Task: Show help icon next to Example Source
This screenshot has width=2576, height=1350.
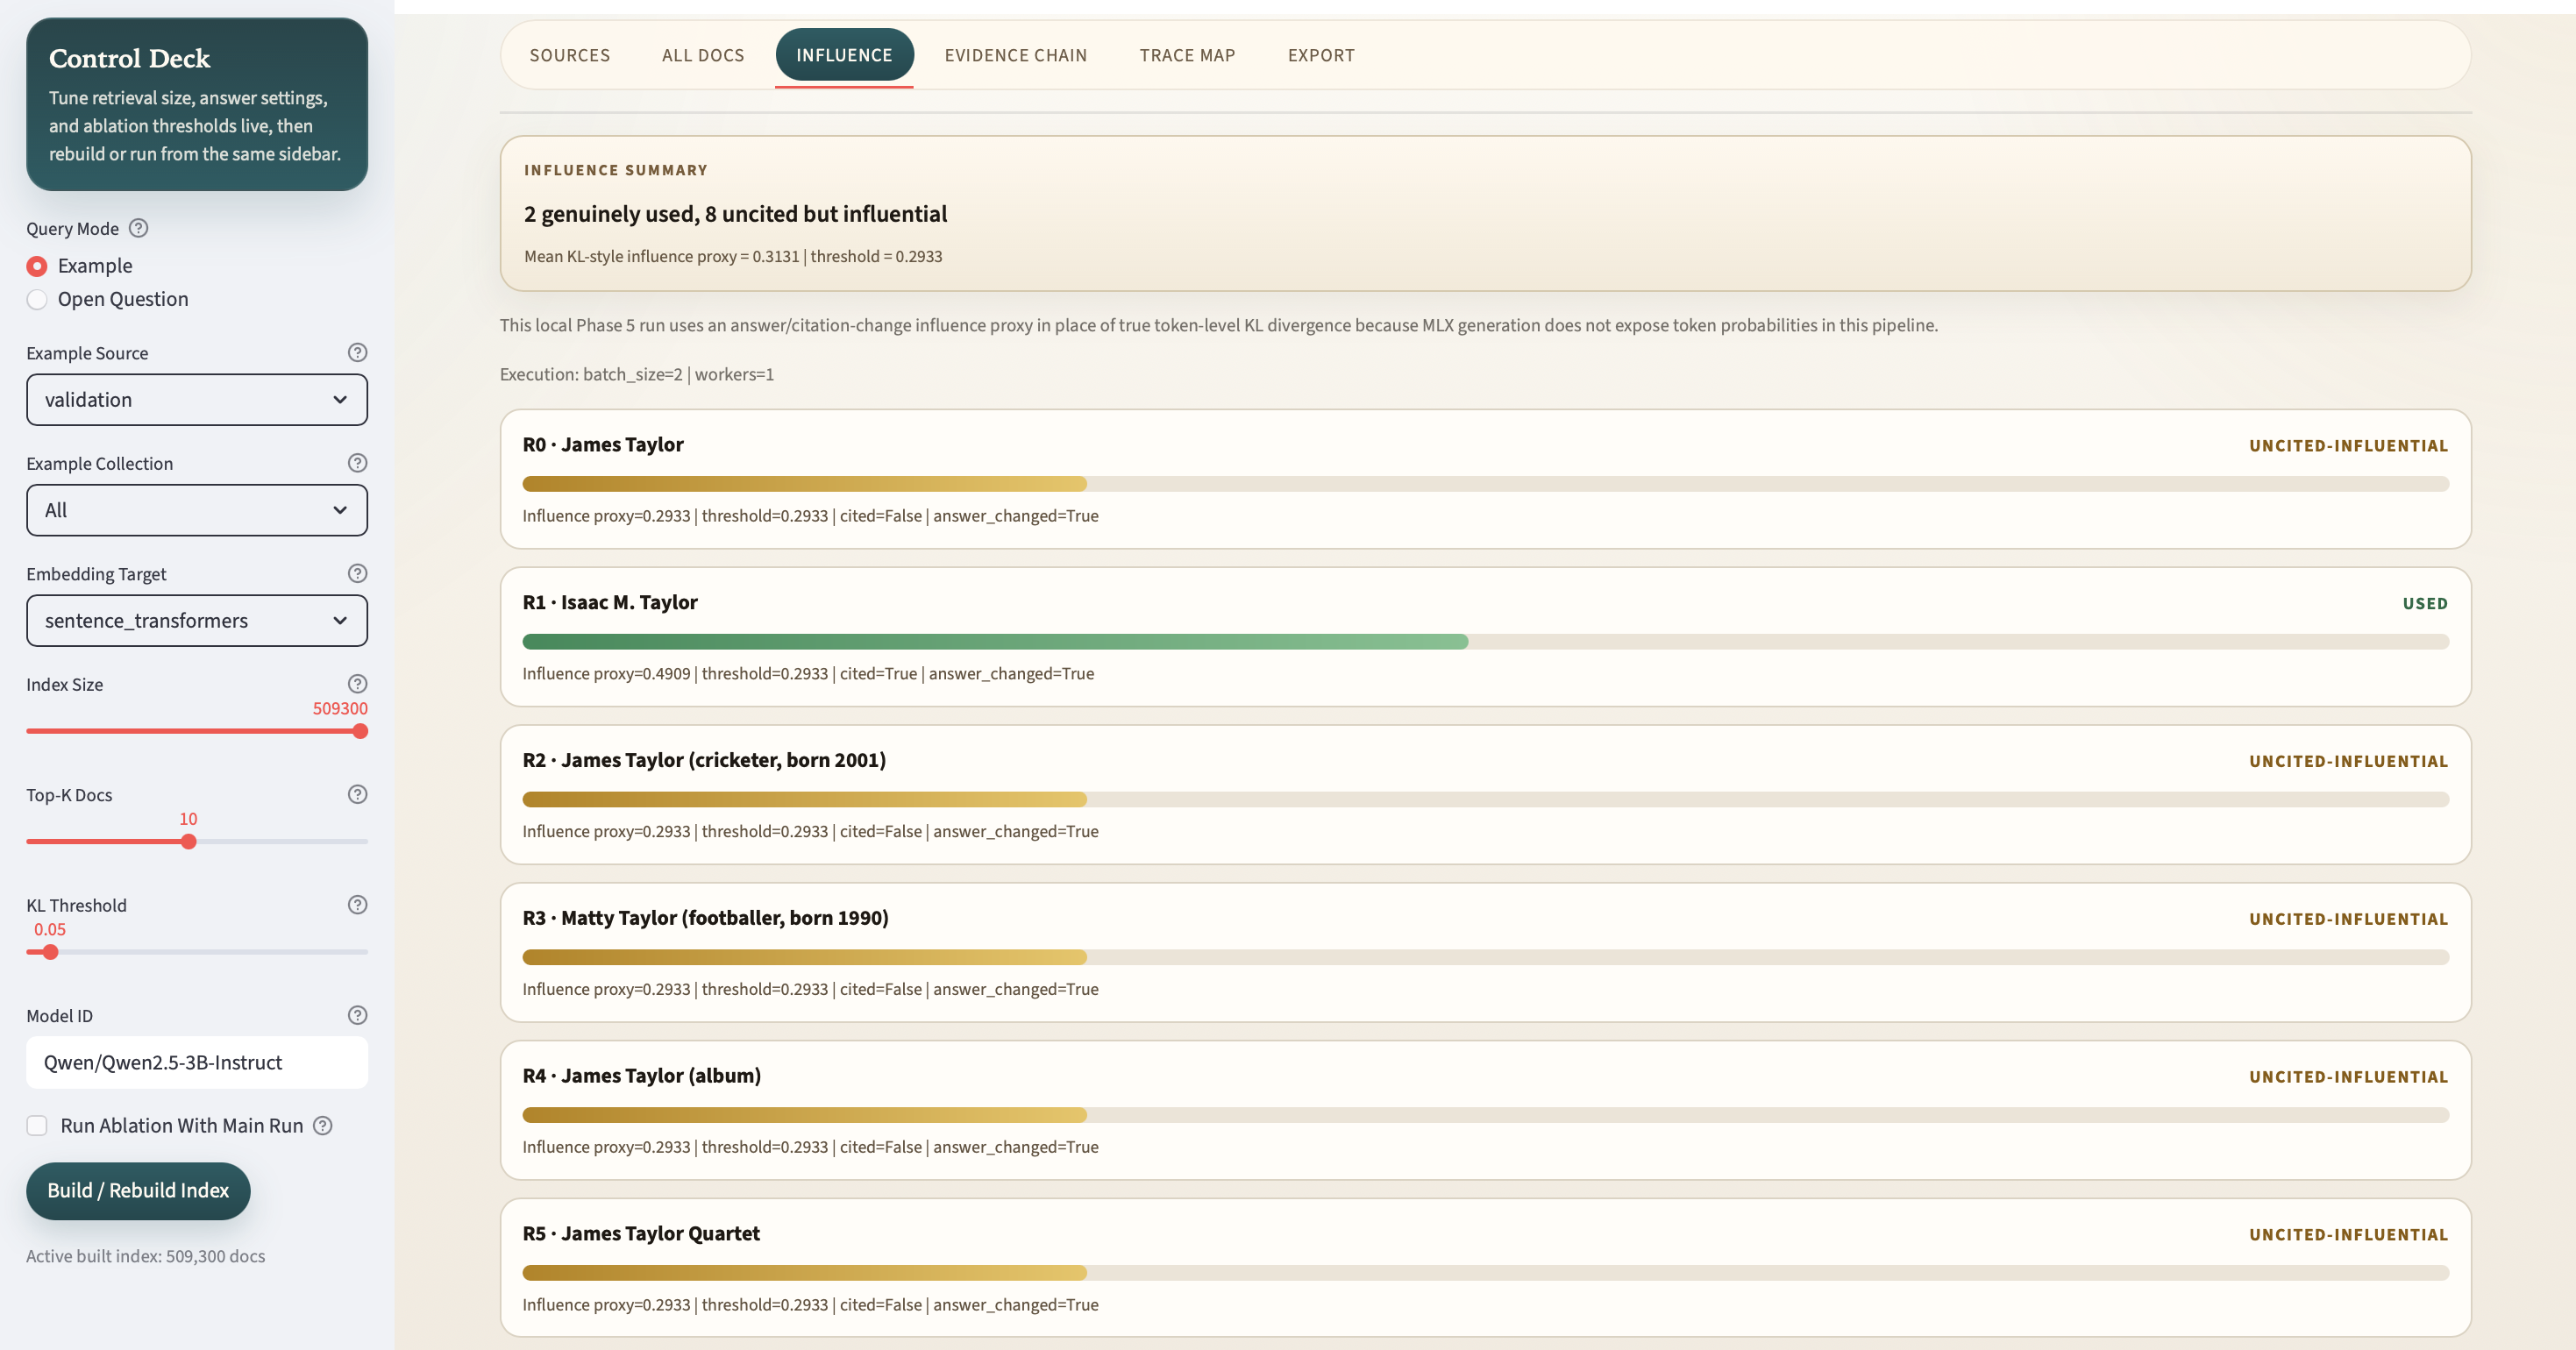Action: coord(357,352)
